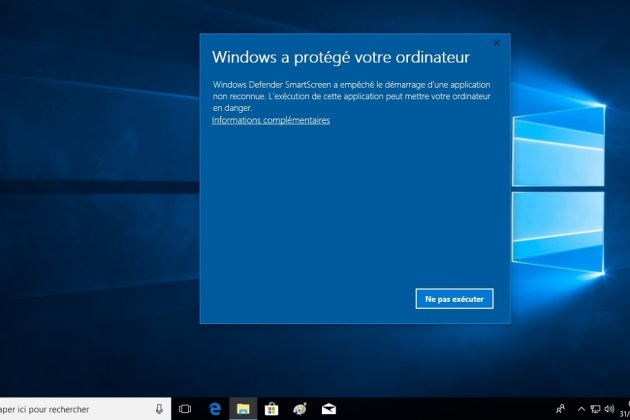The width and height of the screenshot is (630, 420).
Task: Show hidden system tray icons
Action: tap(581, 409)
